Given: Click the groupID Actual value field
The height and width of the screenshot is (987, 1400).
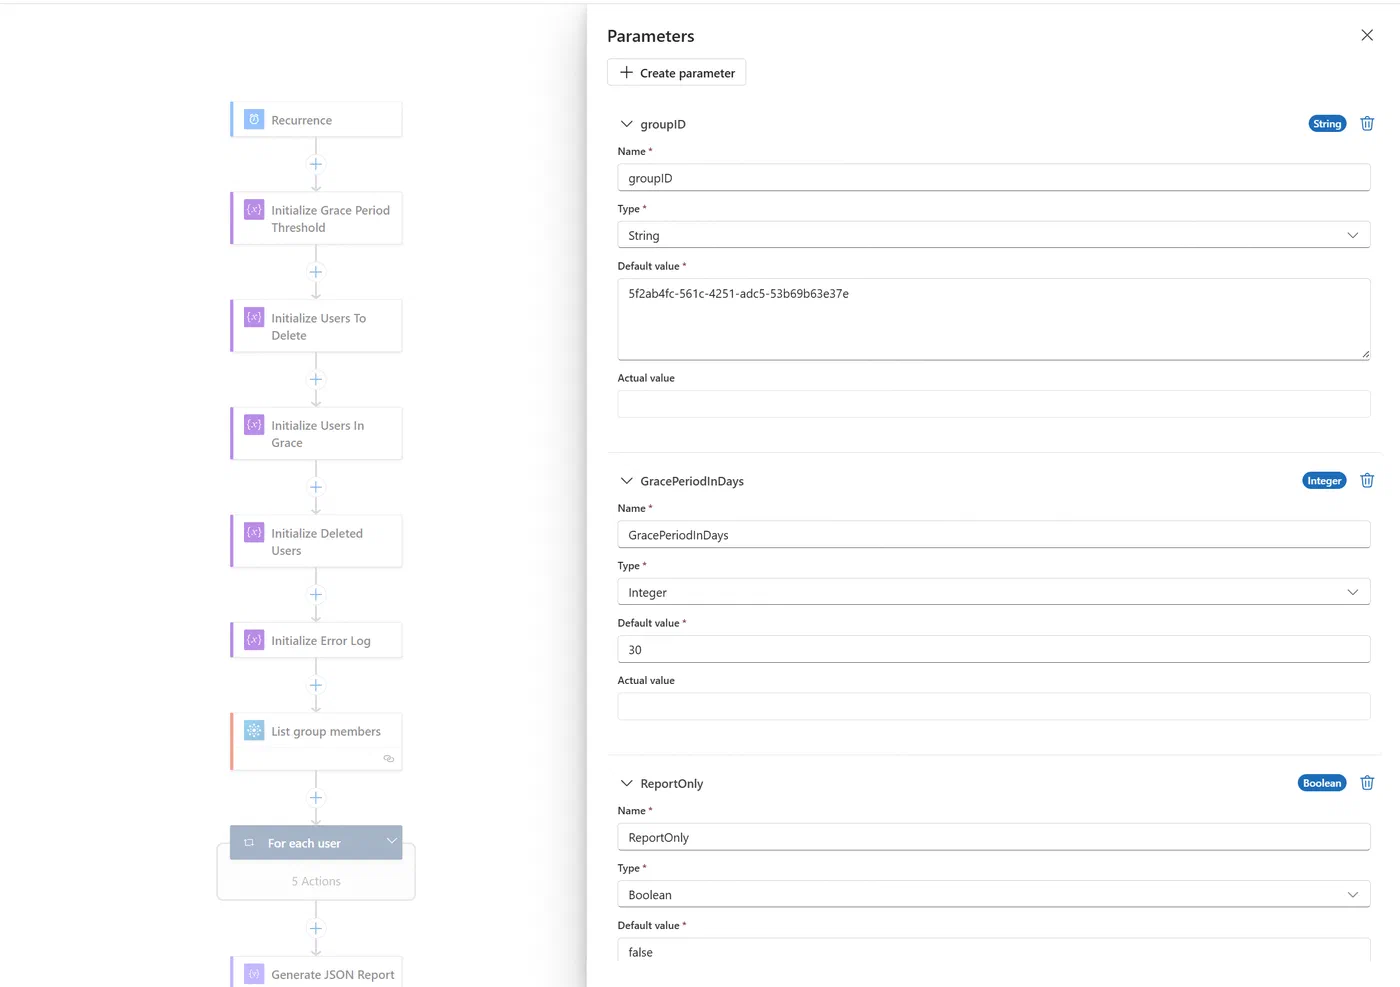Looking at the screenshot, I should pyautogui.click(x=994, y=404).
